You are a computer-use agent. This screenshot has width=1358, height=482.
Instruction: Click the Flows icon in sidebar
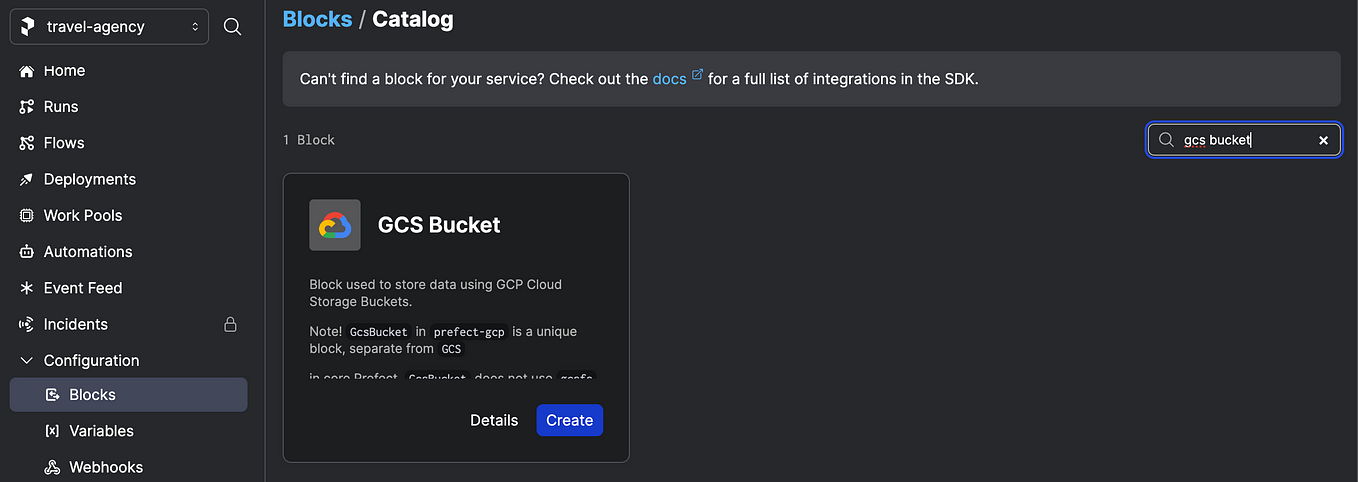point(27,143)
